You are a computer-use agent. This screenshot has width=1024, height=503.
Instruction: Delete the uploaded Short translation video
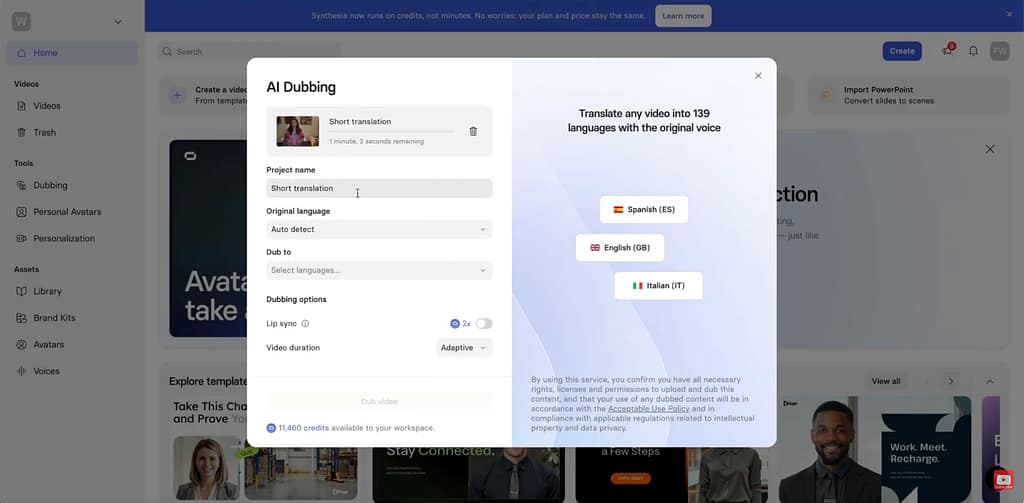[x=473, y=131]
